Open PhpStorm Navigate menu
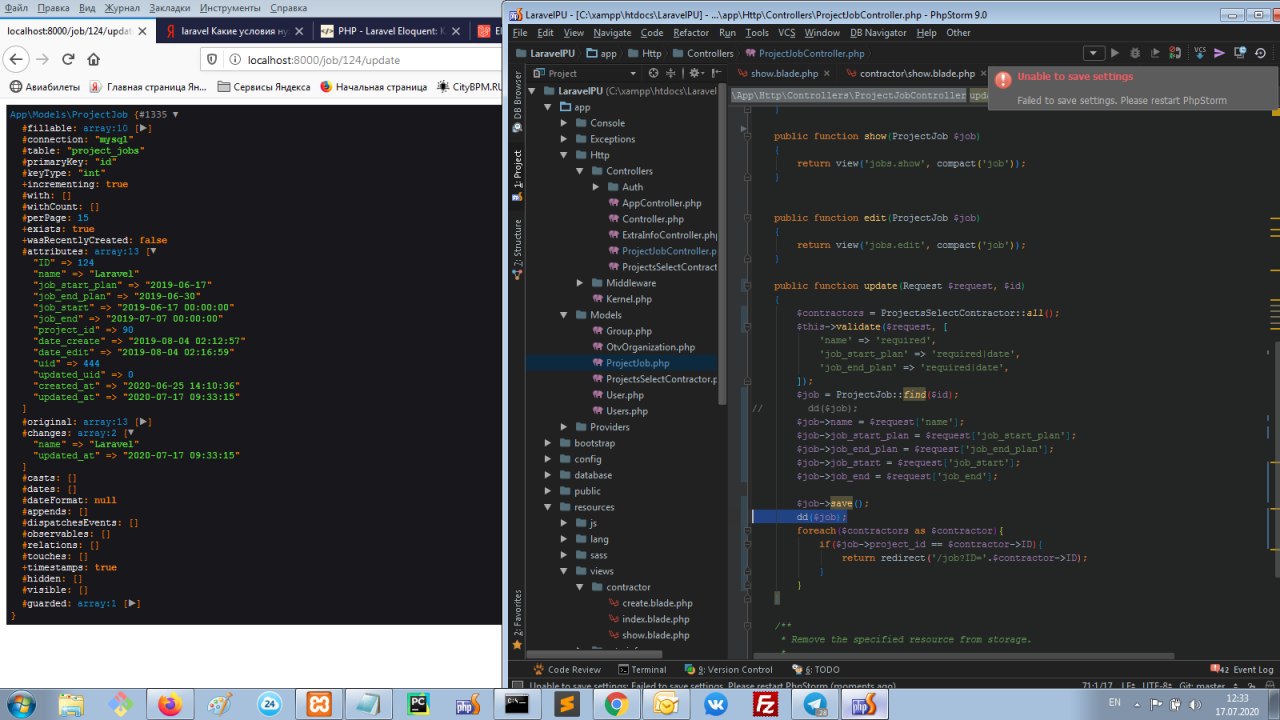This screenshot has width=1280, height=720. [x=612, y=32]
